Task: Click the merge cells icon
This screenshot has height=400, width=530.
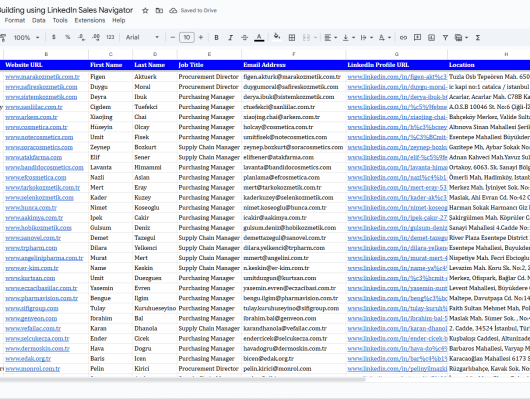Action: [x=306, y=38]
